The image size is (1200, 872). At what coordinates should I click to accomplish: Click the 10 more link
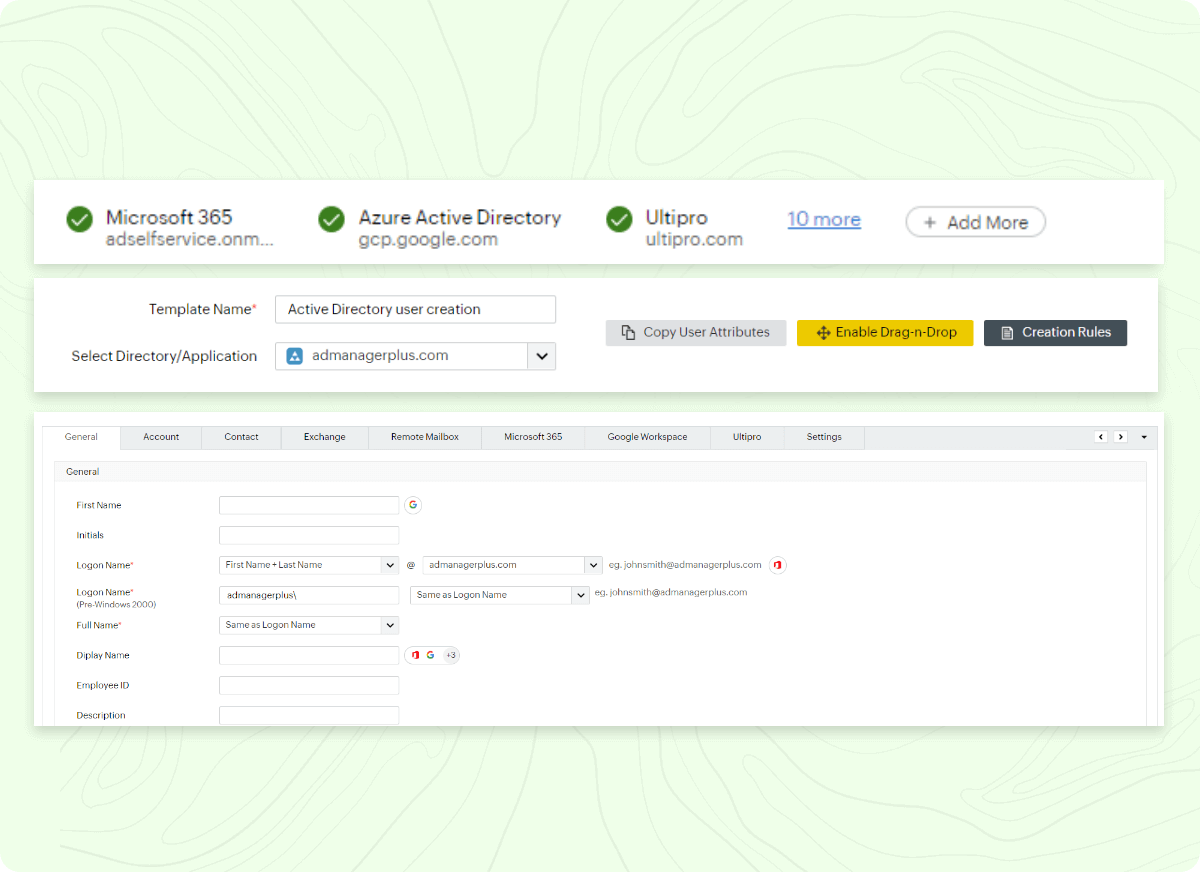[x=823, y=219]
